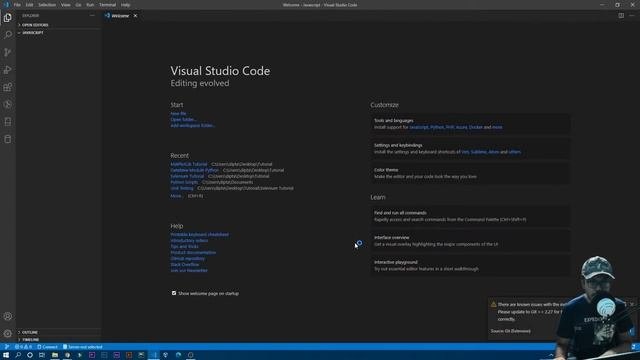
Task: Open the Selection menu
Action: pyautogui.click(x=47, y=5)
